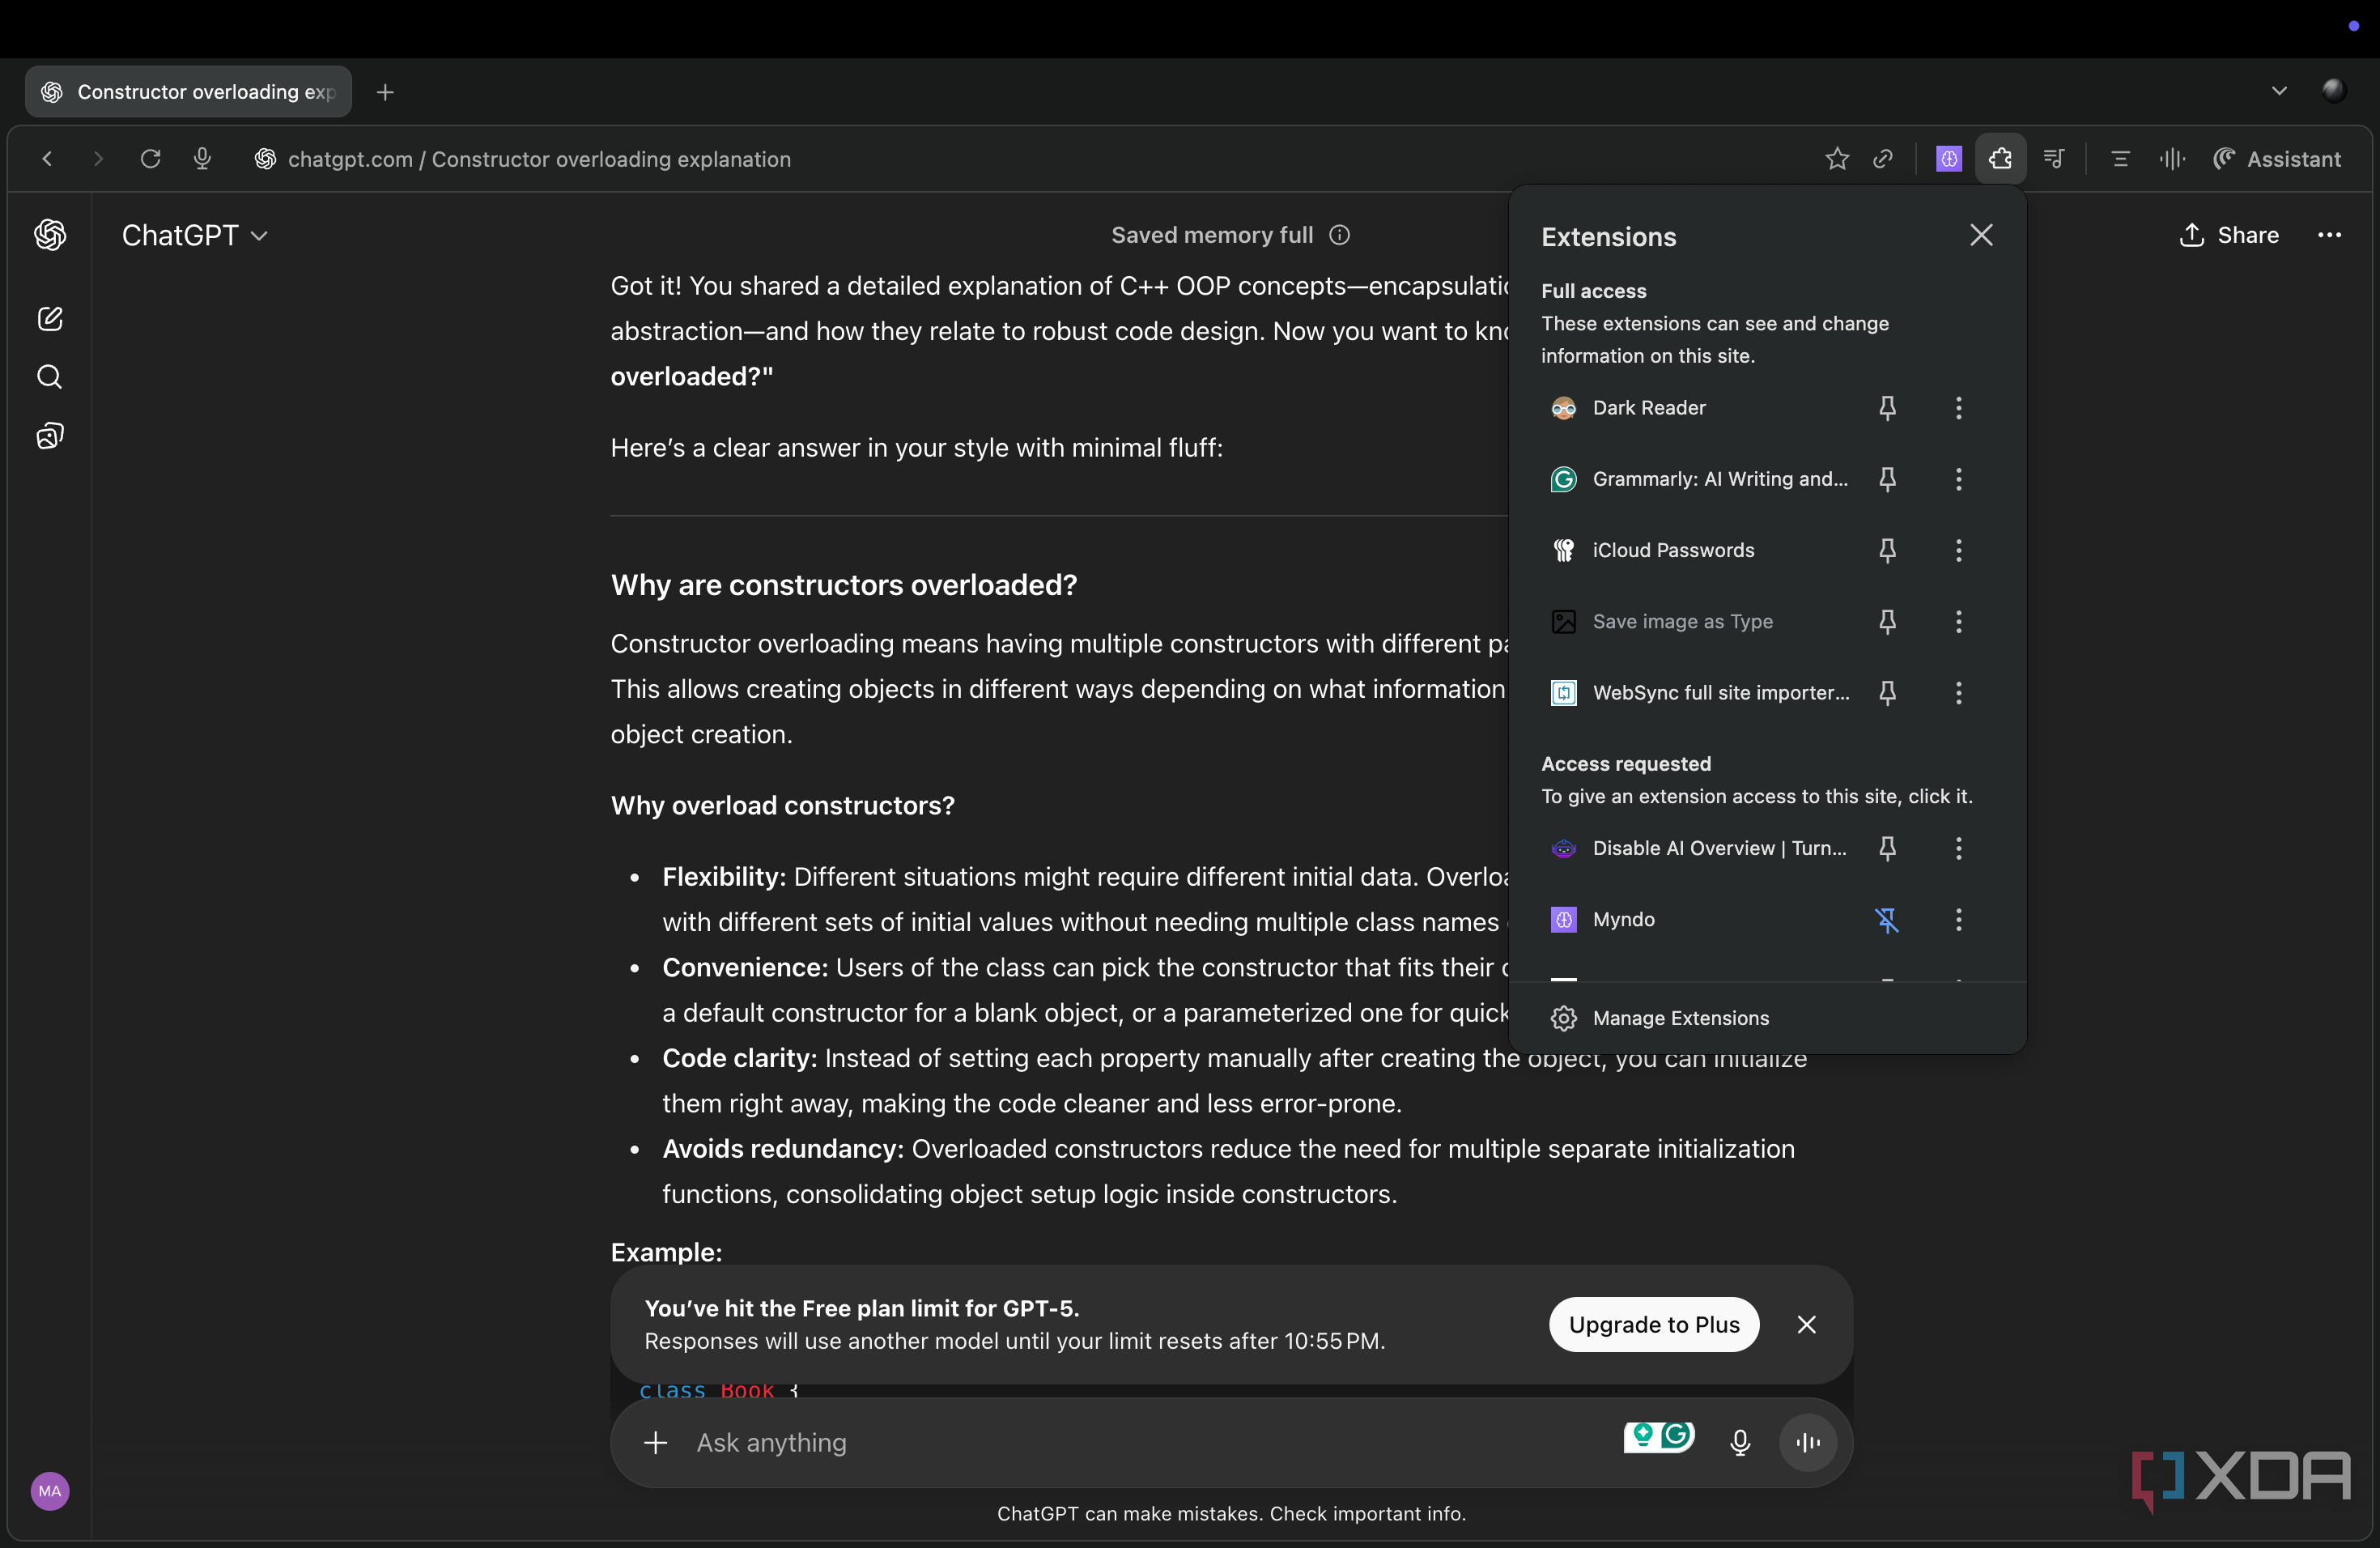Open more options for Dark Reader
This screenshot has width=2380, height=1548.
click(1958, 408)
